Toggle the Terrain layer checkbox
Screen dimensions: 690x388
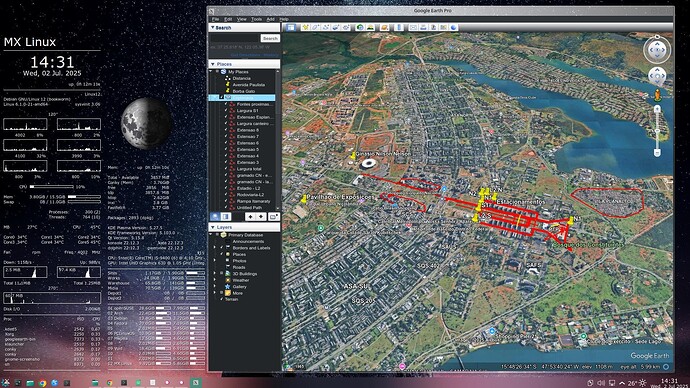pyautogui.click(x=221, y=299)
